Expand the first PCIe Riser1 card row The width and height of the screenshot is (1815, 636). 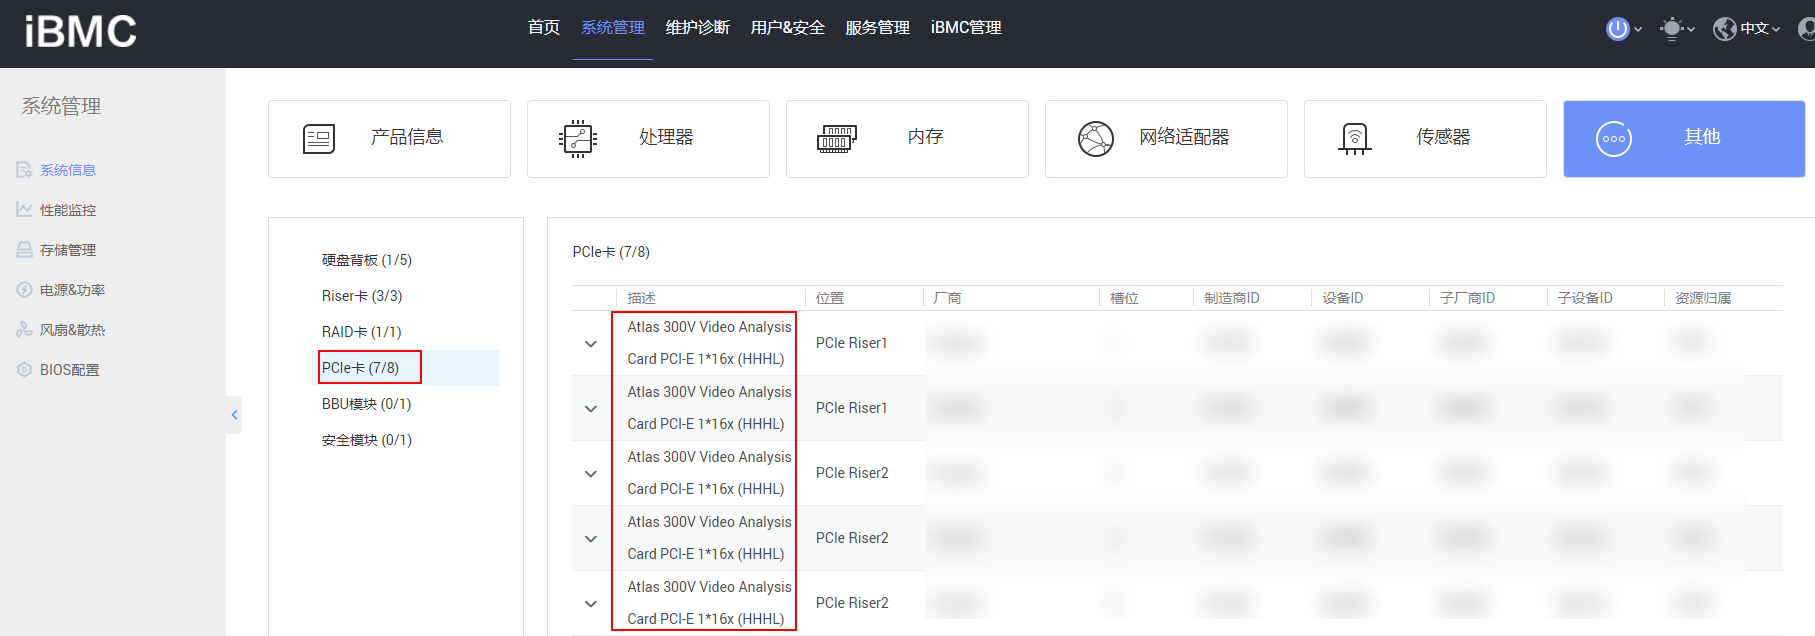coord(591,344)
